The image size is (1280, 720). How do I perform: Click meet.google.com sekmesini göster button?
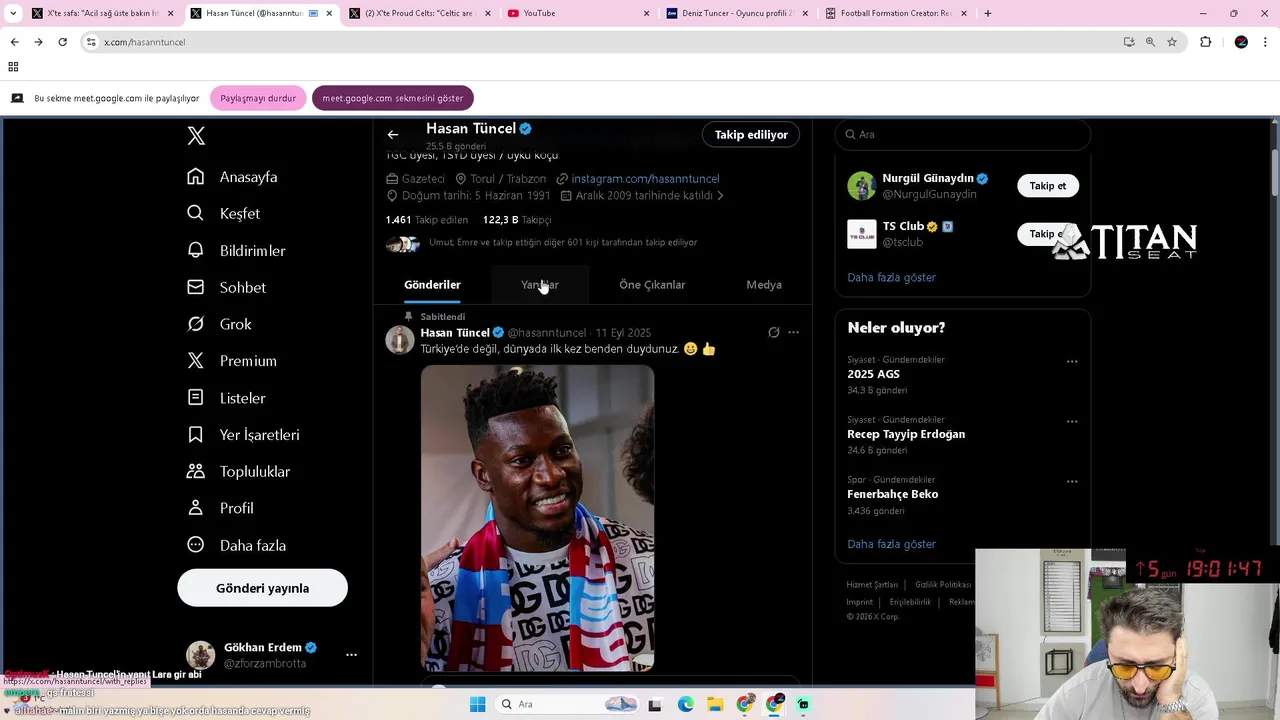[x=393, y=98]
